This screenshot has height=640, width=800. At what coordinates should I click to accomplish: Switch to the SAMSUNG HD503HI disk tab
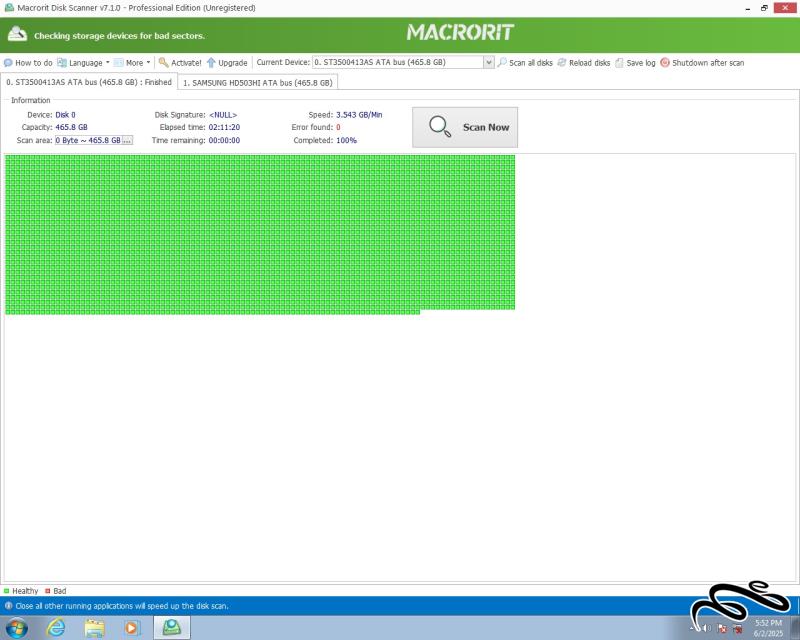click(258, 83)
